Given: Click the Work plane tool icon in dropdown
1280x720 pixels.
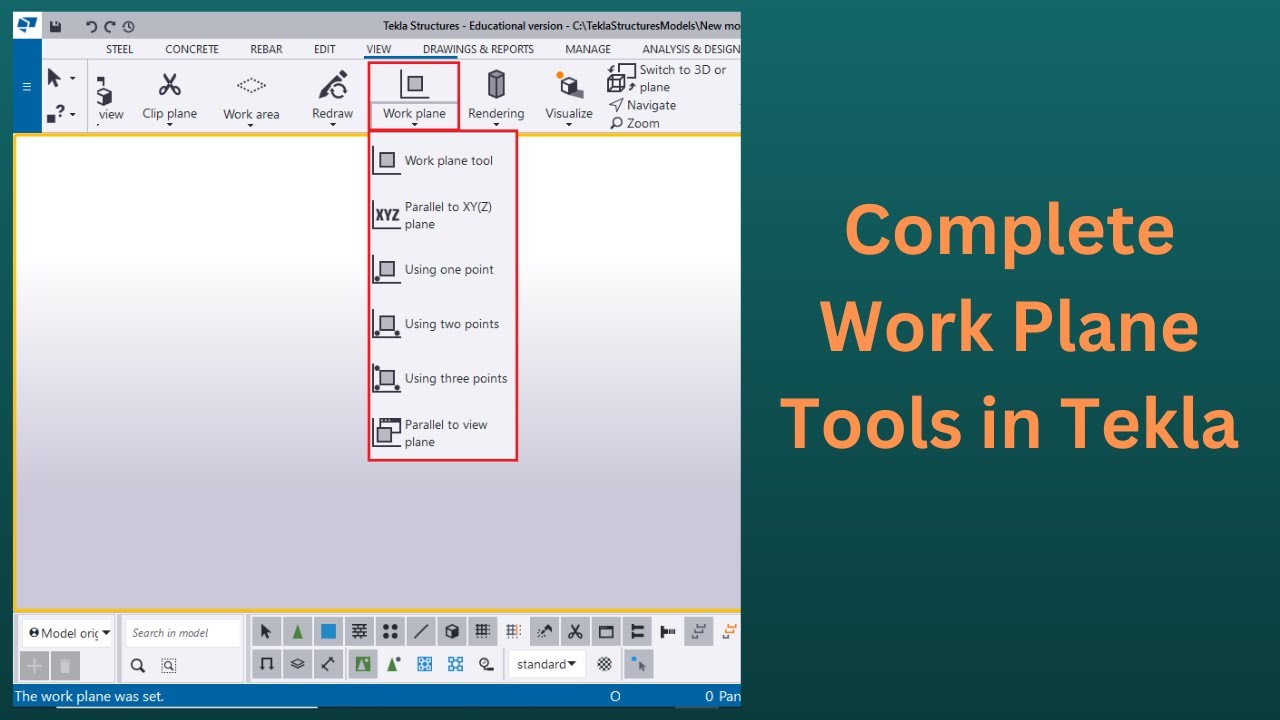Looking at the screenshot, I should [386, 160].
